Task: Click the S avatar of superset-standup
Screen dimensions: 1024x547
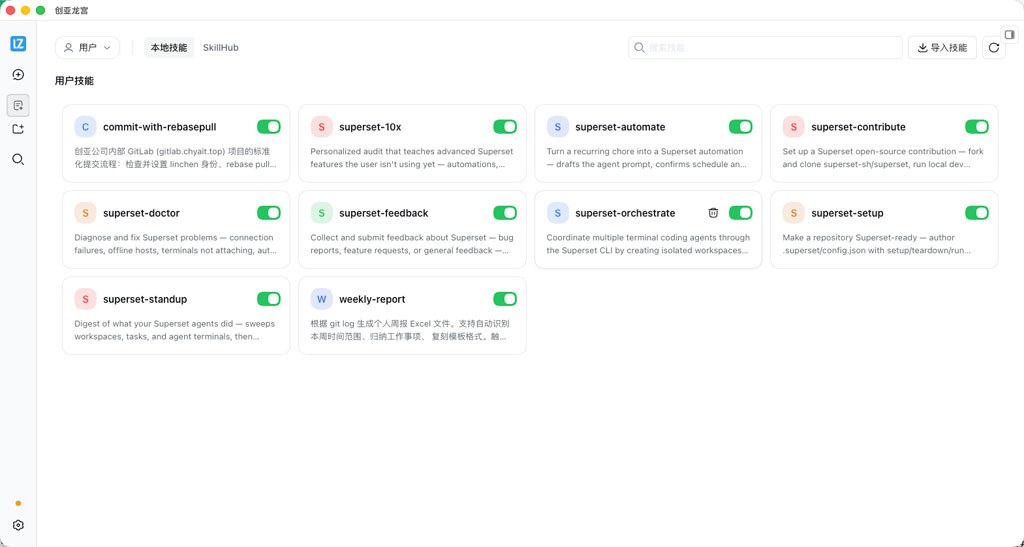Action: [x=86, y=299]
